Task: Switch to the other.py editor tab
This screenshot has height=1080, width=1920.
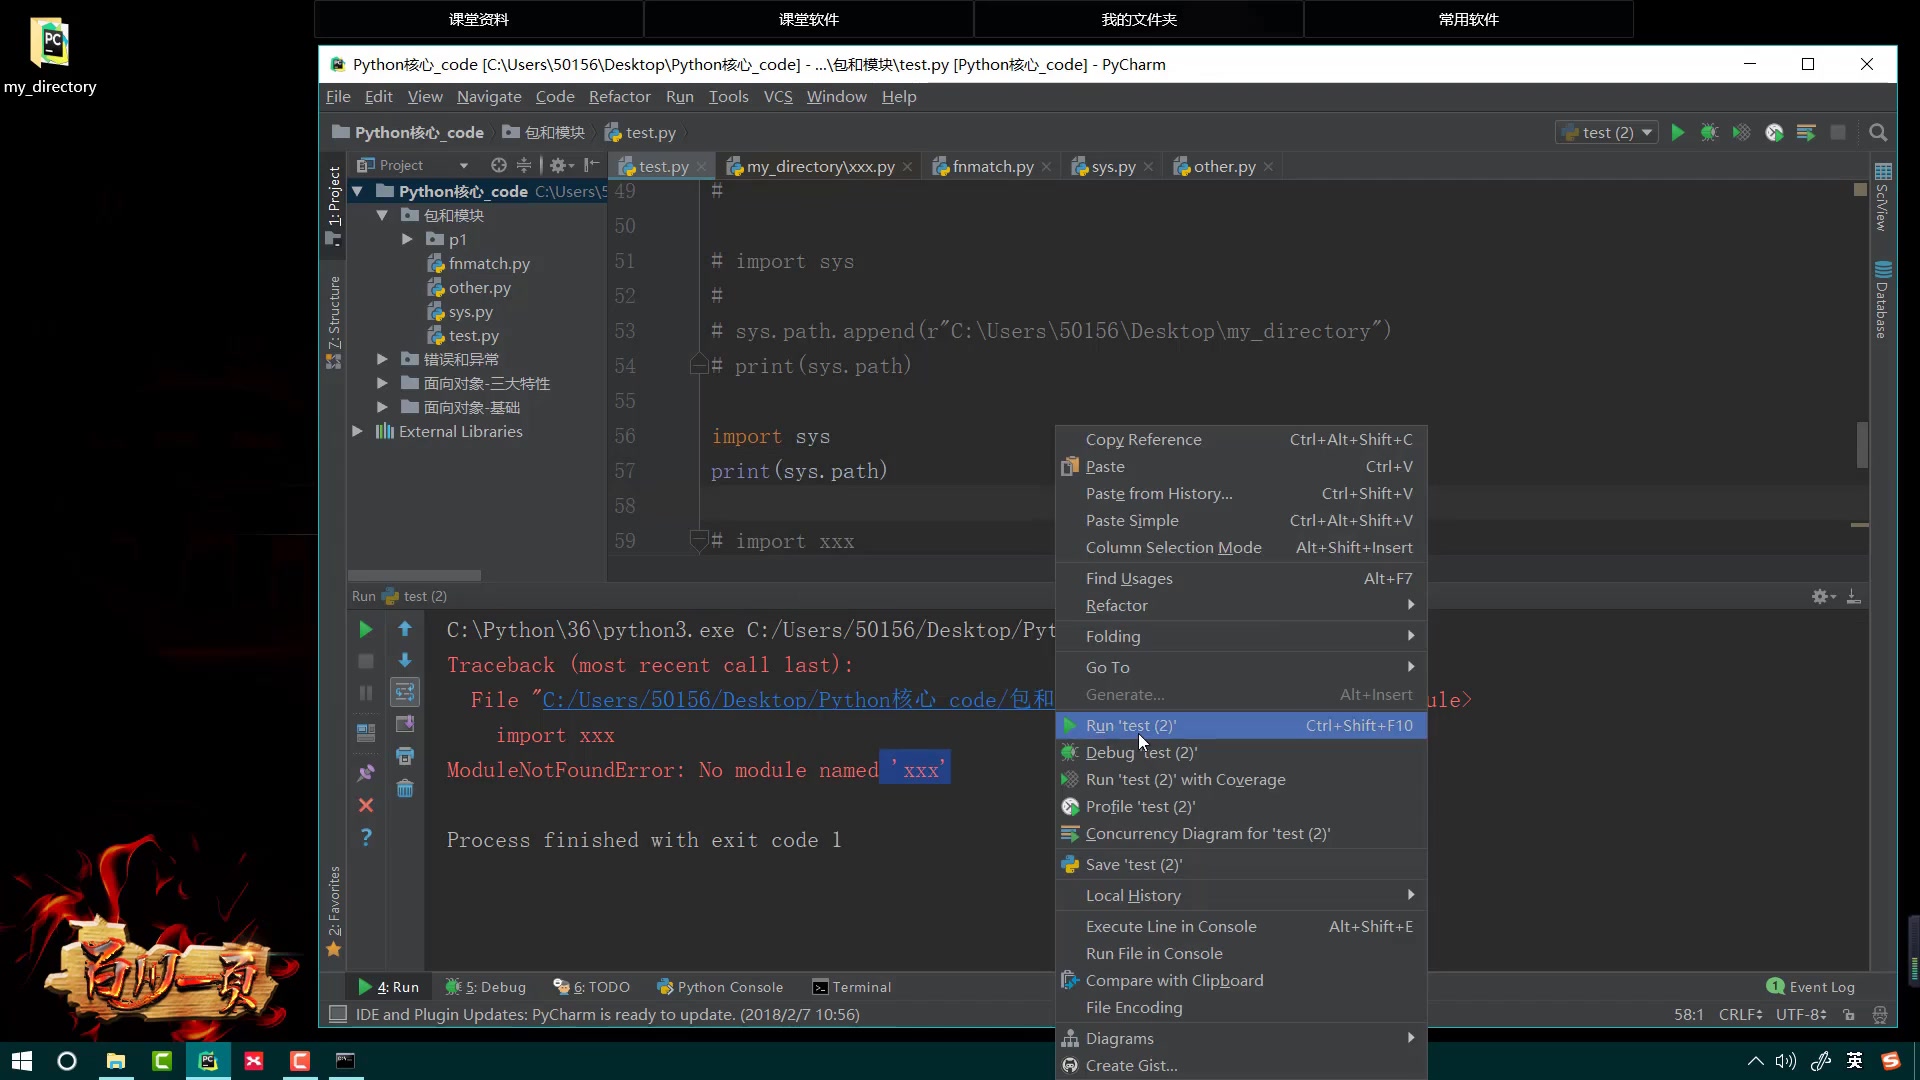Action: [1223, 166]
